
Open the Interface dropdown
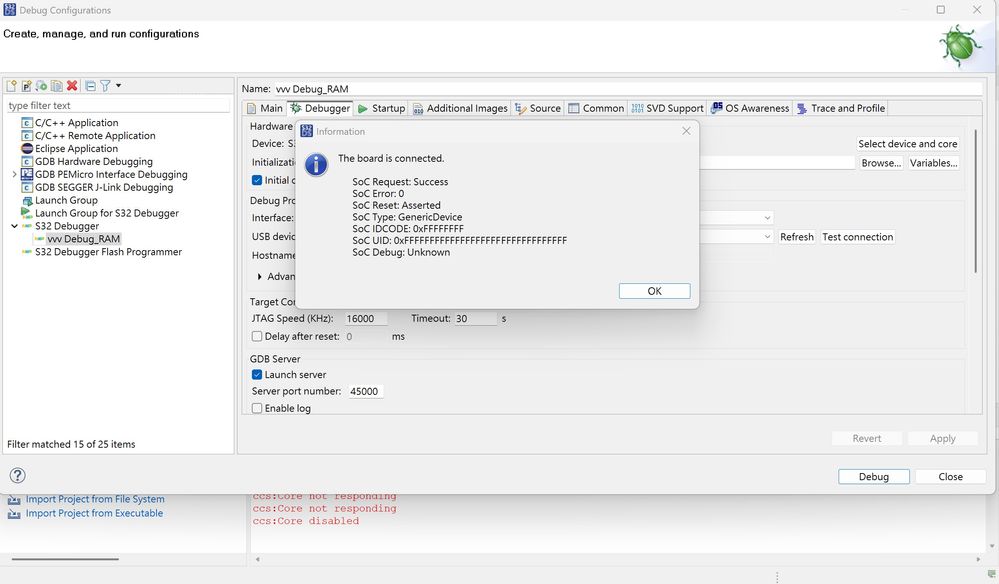point(767,218)
